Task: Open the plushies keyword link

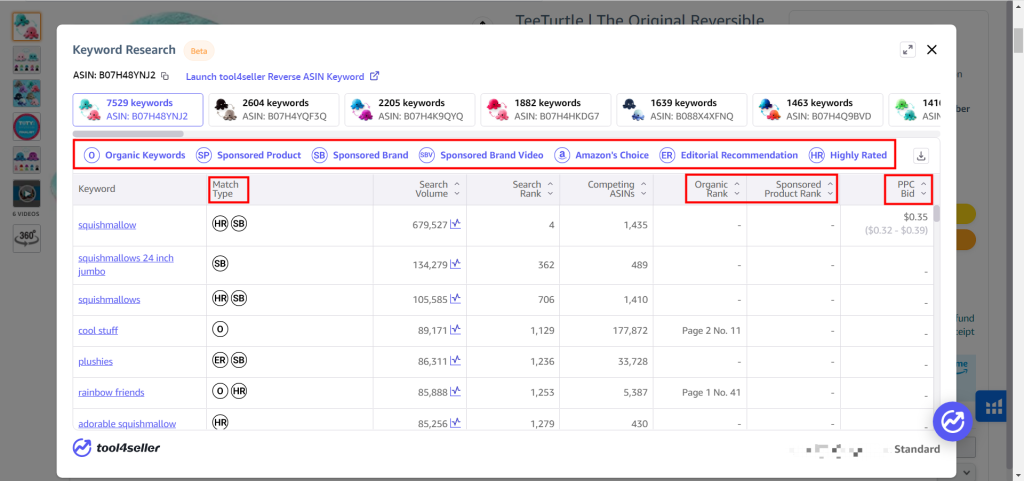Action: (x=96, y=362)
